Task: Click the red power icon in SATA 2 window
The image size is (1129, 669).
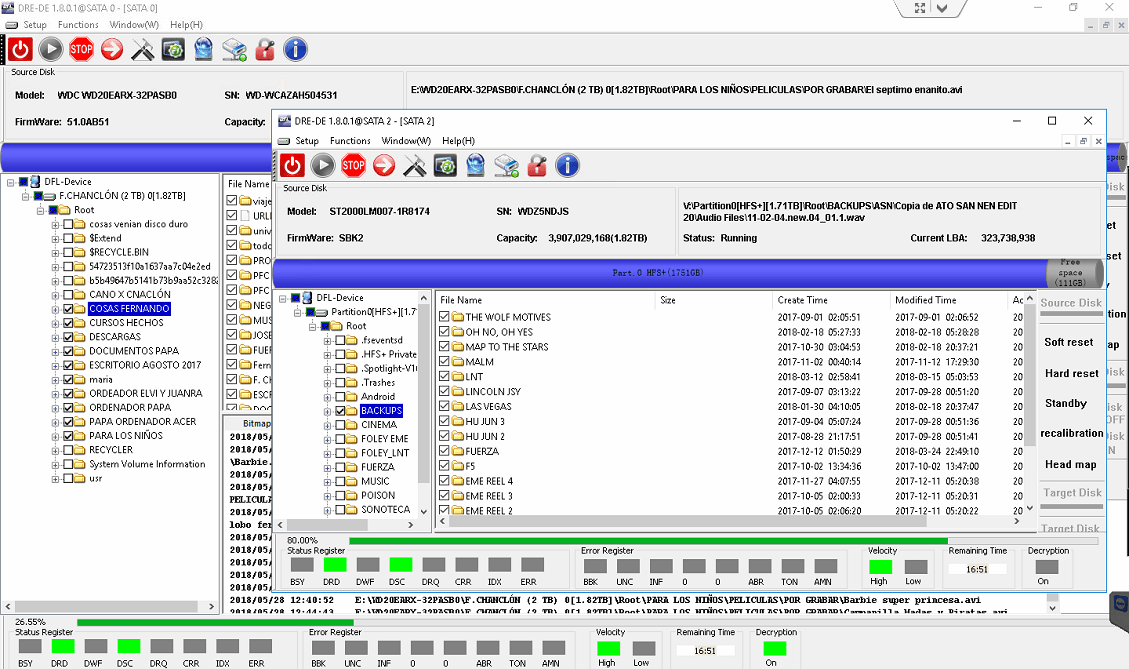Action: 292,166
